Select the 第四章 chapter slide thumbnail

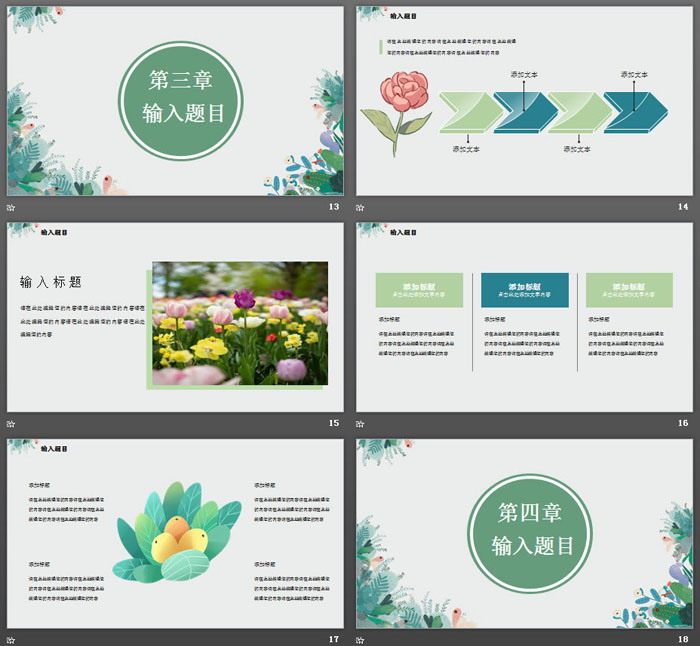tap(525, 533)
